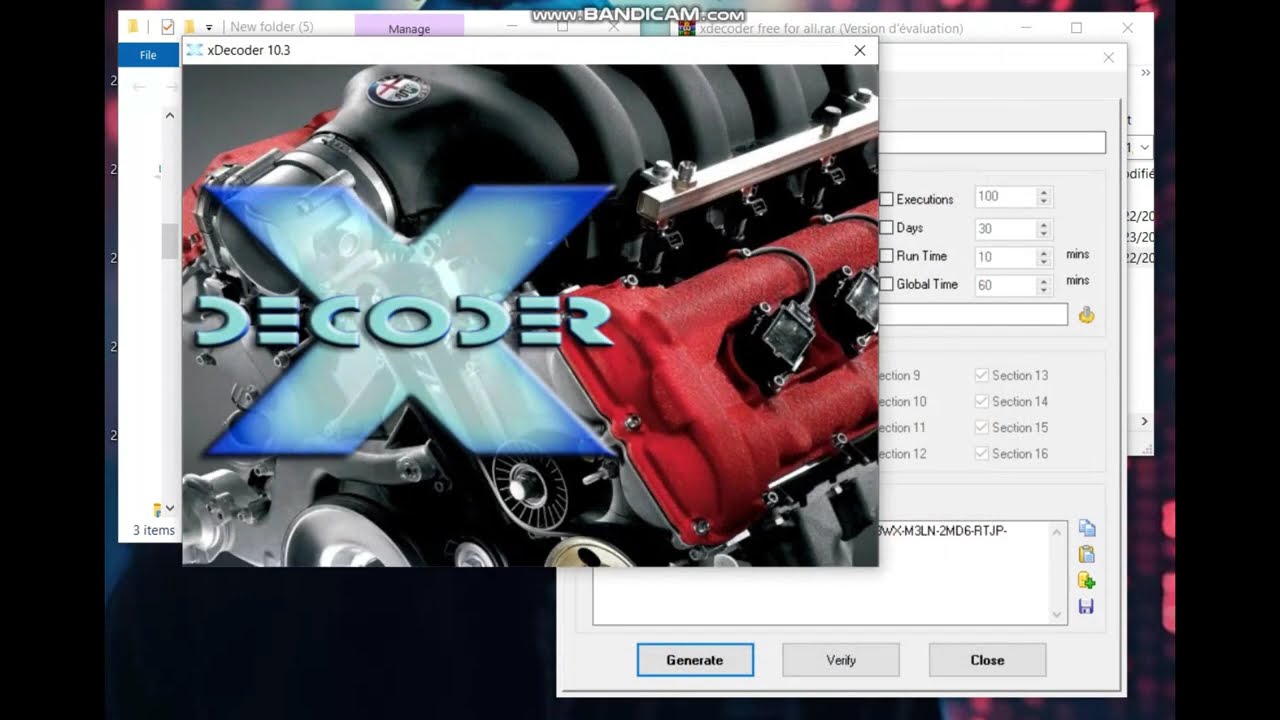This screenshot has height=720, width=1280.
Task: Click the WinRAR toolbar overflow chevron
Action: [1145, 73]
